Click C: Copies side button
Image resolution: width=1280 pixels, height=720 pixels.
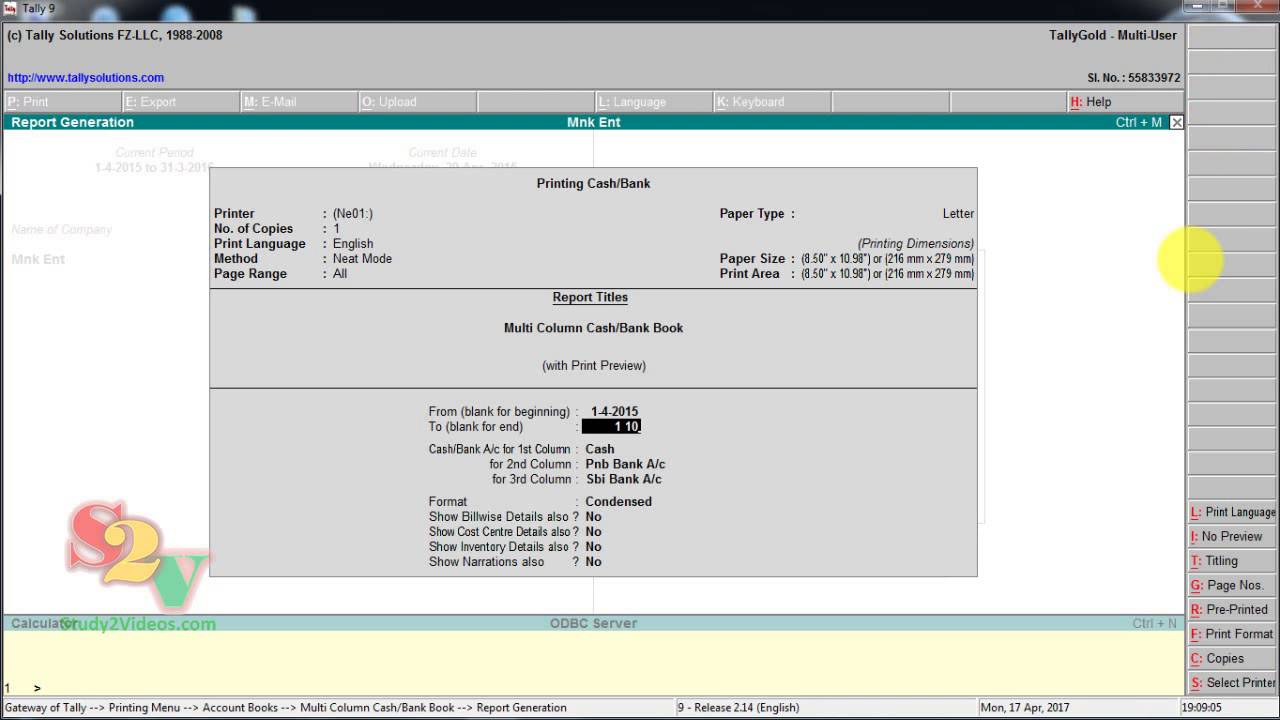pos(1233,658)
